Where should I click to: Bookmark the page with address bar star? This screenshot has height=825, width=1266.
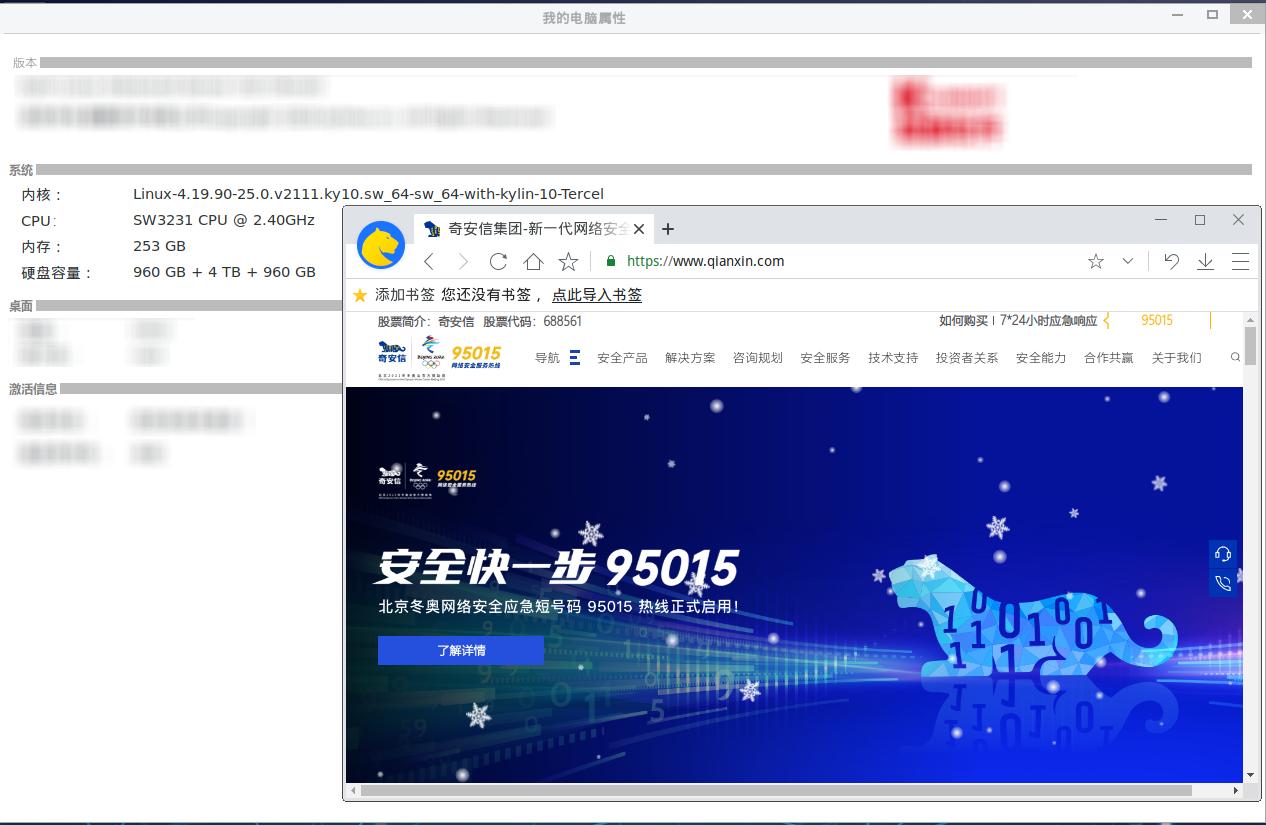[x=1096, y=261]
